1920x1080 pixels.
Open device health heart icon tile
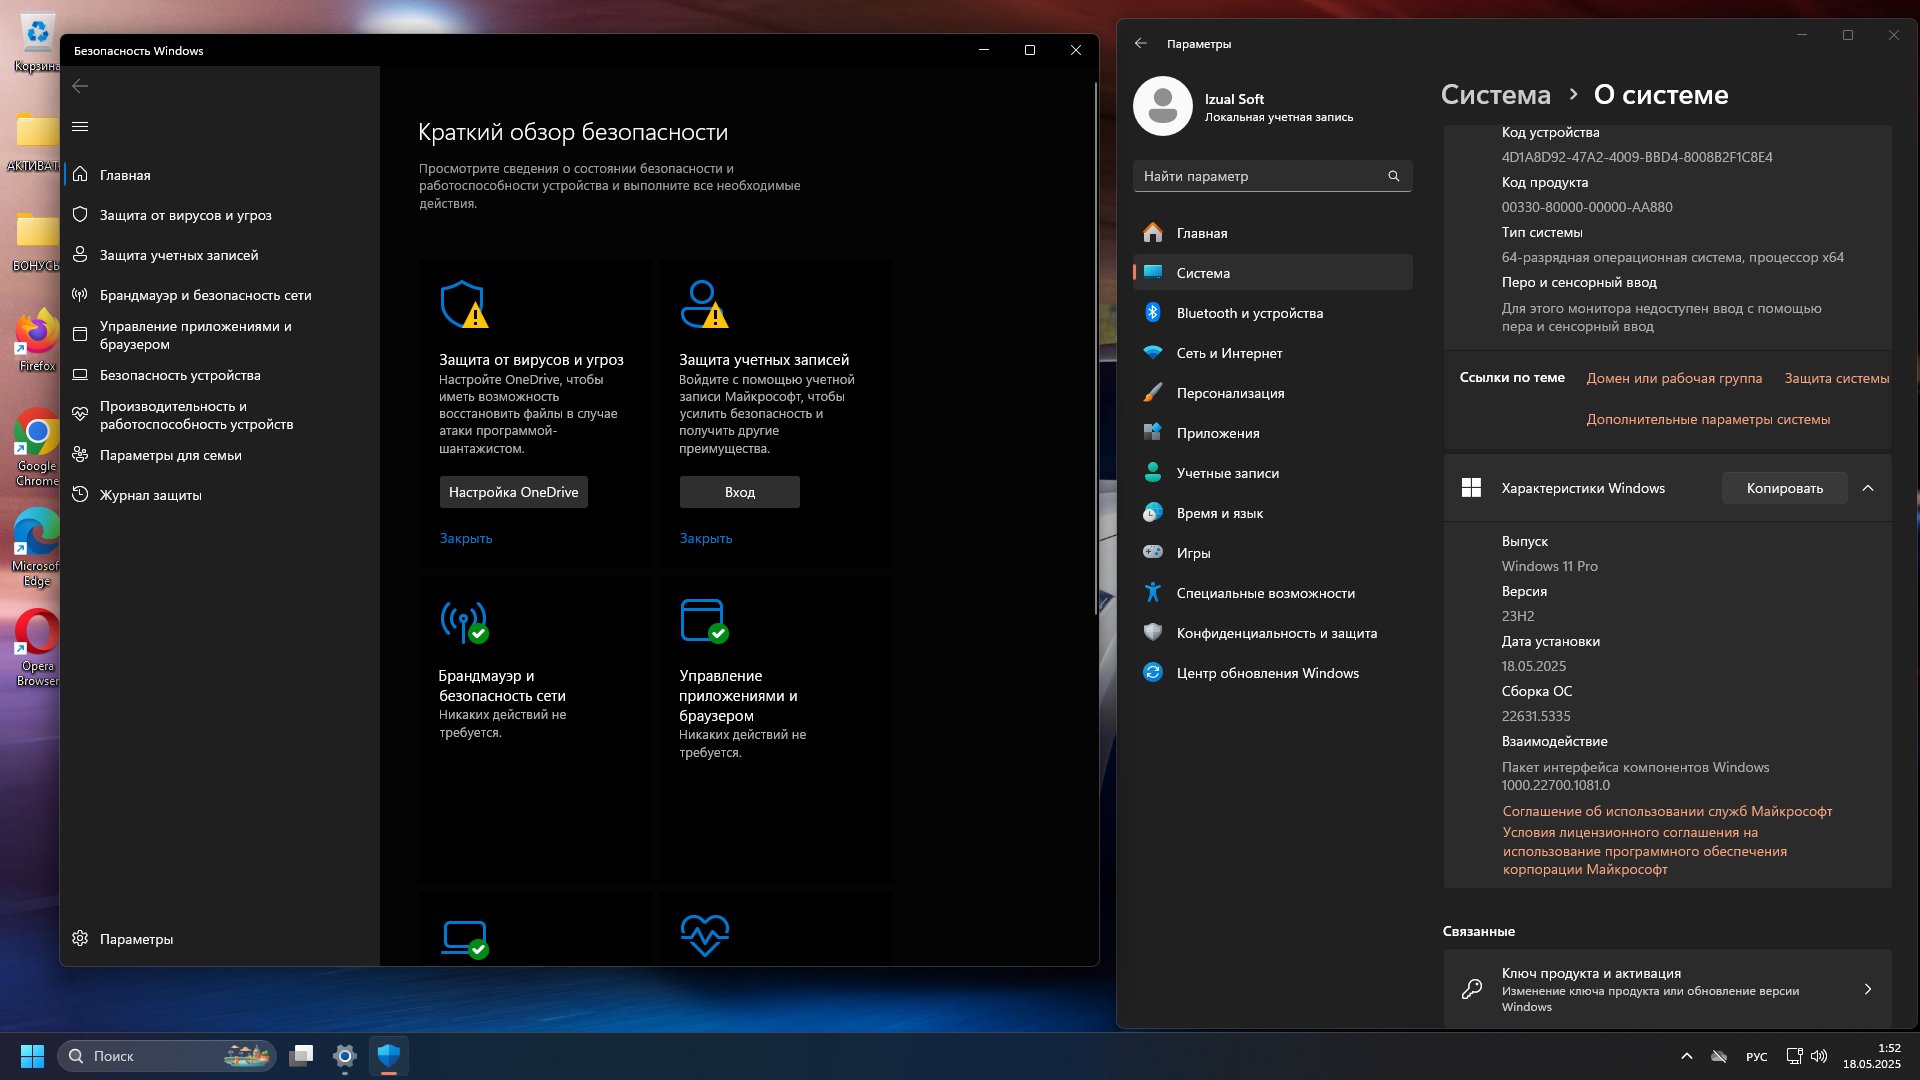pyautogui.click(x=705, y=936)
